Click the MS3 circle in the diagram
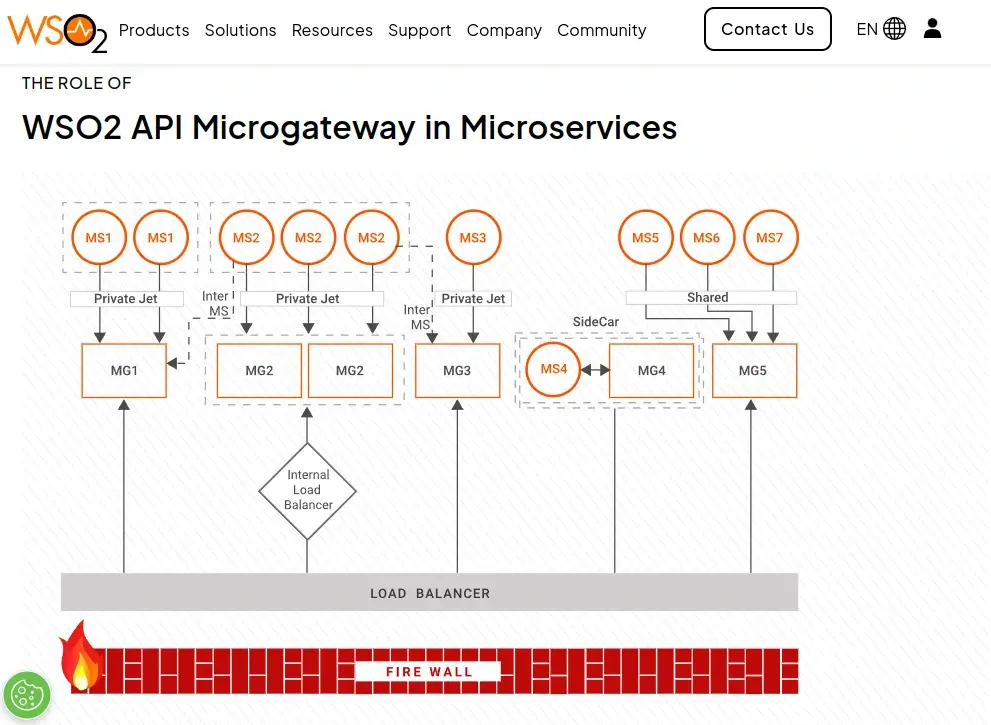 coord(473,238)
